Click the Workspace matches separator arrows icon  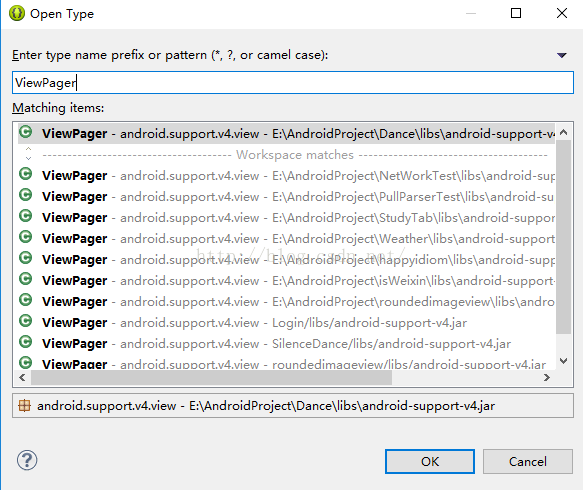click(28, 153)
